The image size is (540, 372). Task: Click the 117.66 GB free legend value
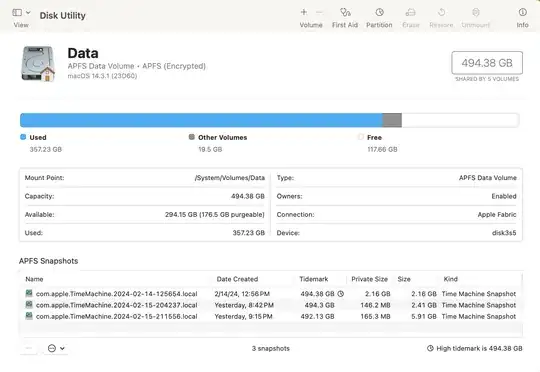(382, 149)
